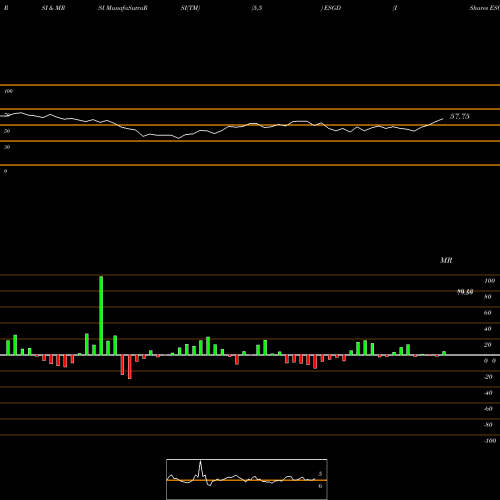Click the 0 label on the RSI axis
The image size is (500, 500).
point(5,171)
